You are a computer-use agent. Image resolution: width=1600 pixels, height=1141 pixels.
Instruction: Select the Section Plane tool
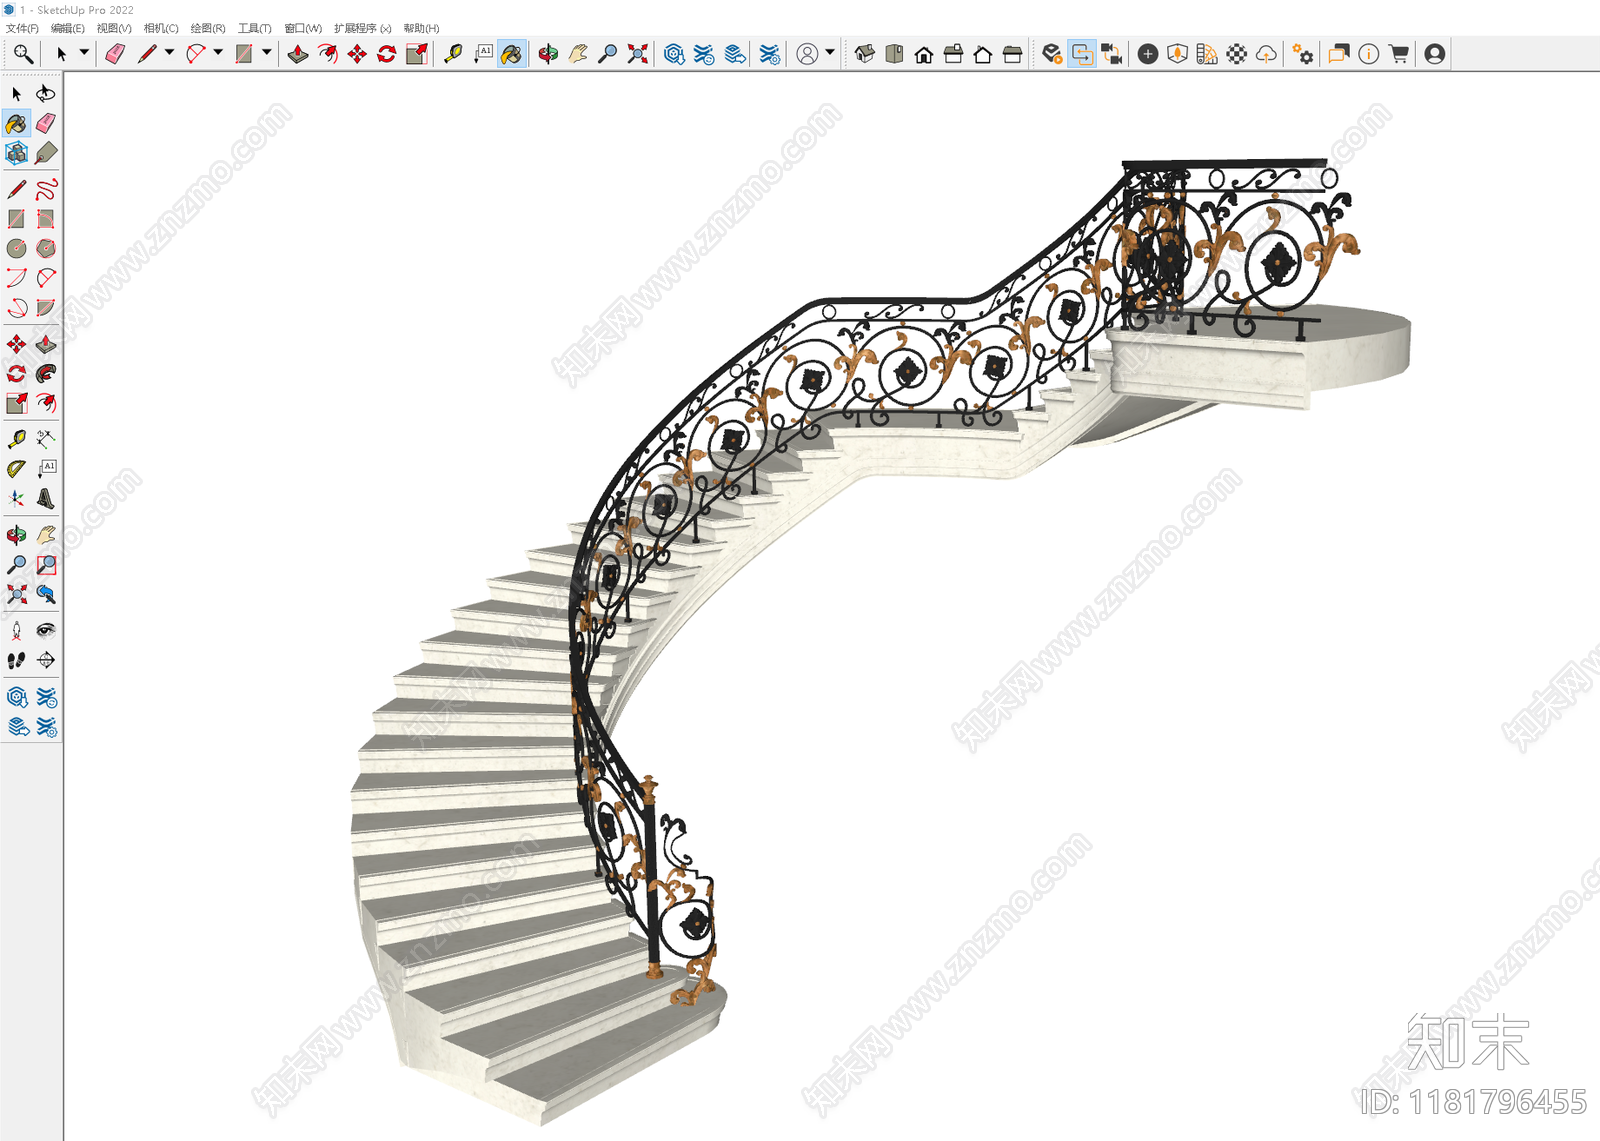(46, 660)
